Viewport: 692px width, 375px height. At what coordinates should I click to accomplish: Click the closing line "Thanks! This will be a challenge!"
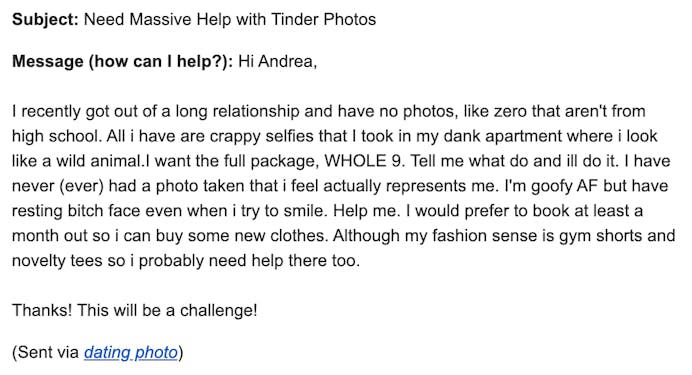(x=135, y=310)
